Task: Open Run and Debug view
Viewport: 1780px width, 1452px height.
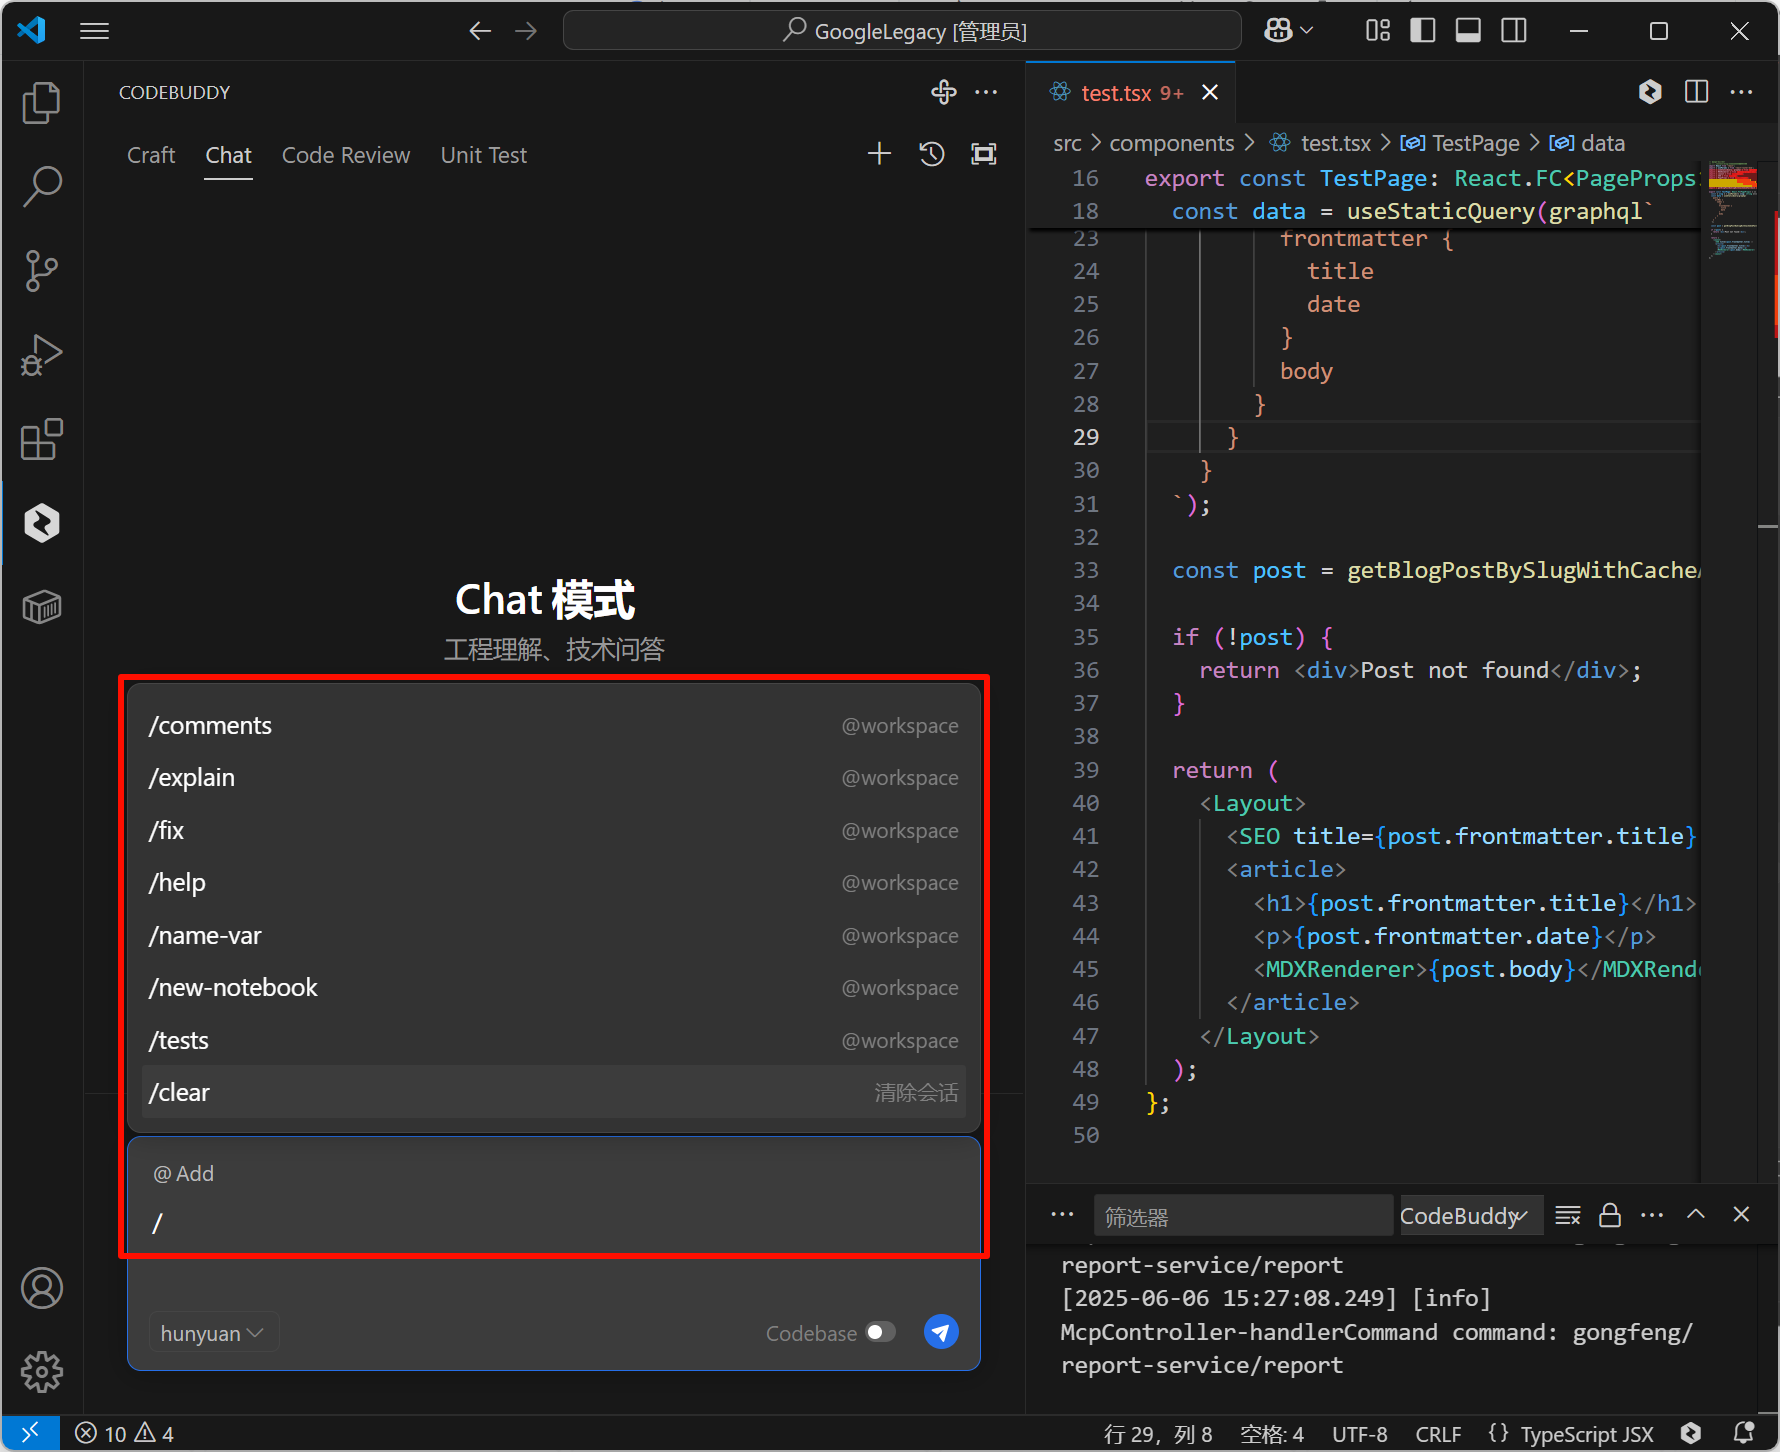Action: [41, 355]
